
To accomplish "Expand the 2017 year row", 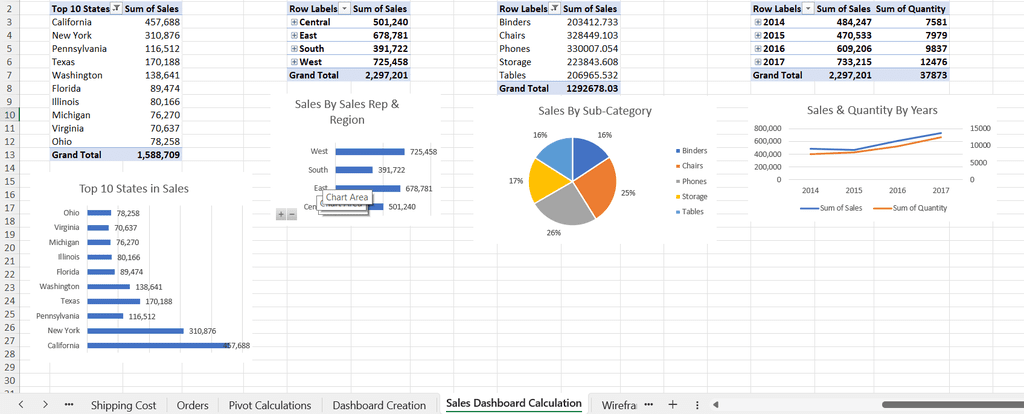I will point(757,62).
